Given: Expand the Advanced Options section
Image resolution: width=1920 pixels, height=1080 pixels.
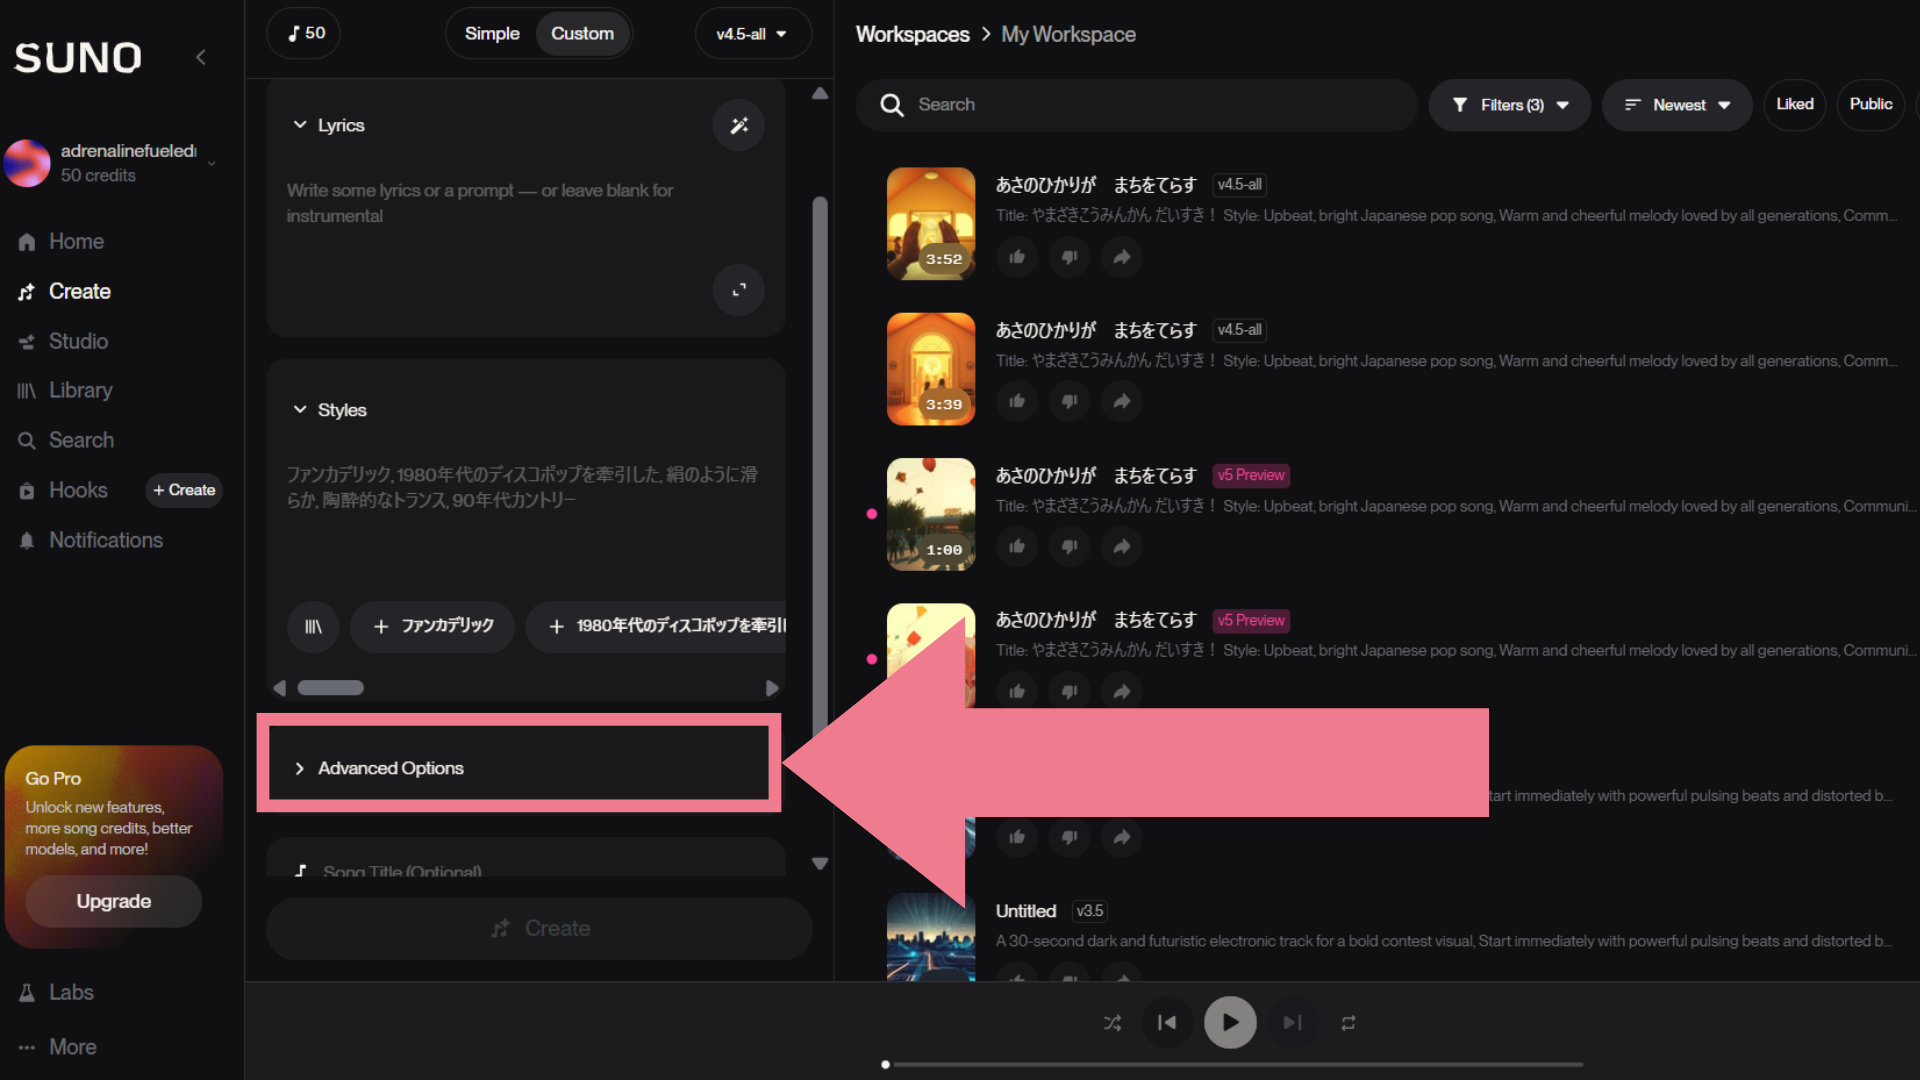Looking at the screenshot, I should pyautogui.click(x=390, y=768).
